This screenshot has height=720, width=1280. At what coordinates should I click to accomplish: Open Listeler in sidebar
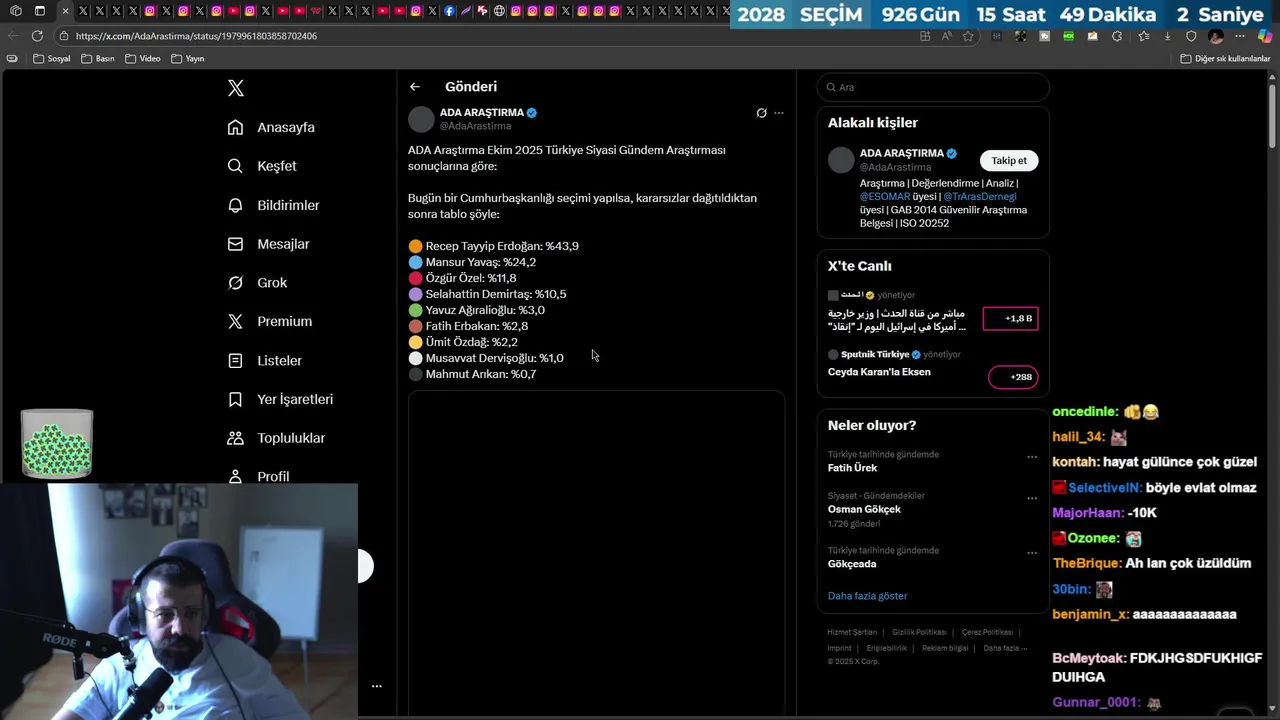265,360
